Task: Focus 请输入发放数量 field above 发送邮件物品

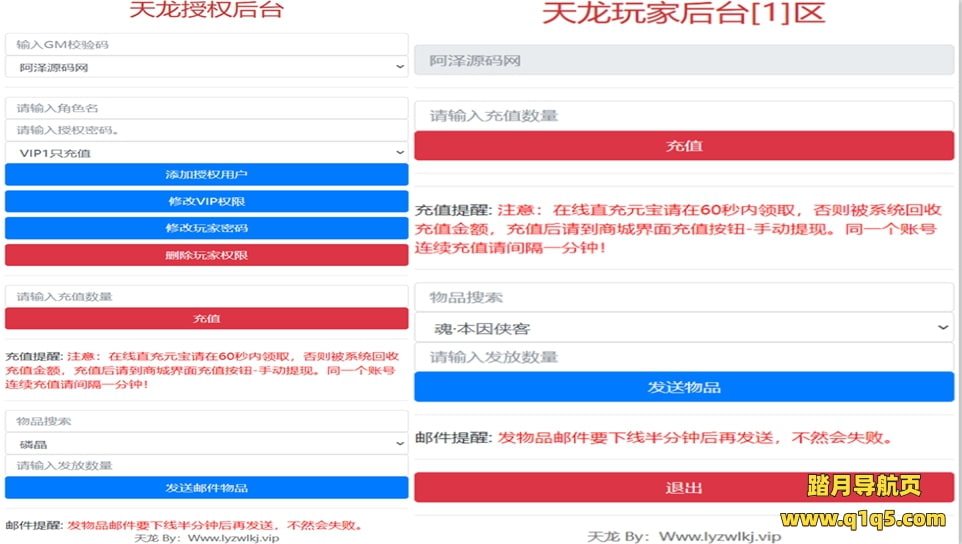Action: (x=206, y=466)
